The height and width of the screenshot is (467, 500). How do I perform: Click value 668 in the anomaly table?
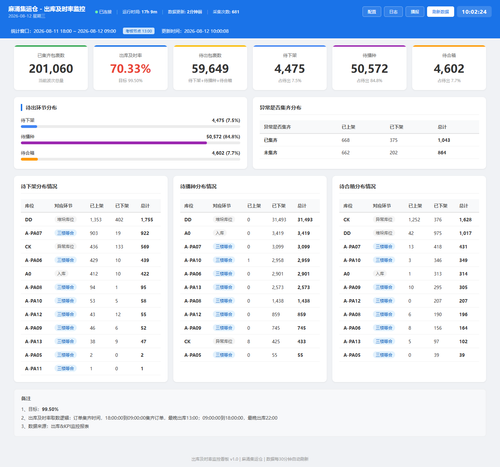pyautogui.click(x=346, y=140)
